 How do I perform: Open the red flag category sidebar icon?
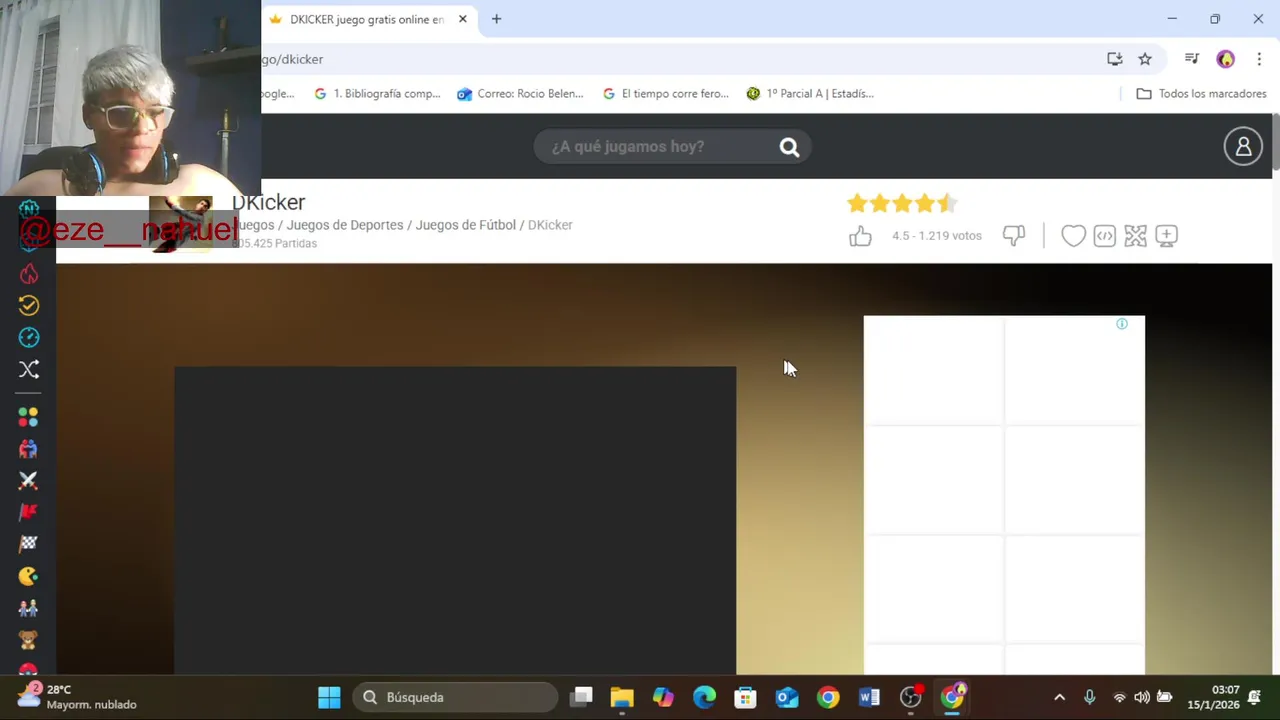[28, 512]
